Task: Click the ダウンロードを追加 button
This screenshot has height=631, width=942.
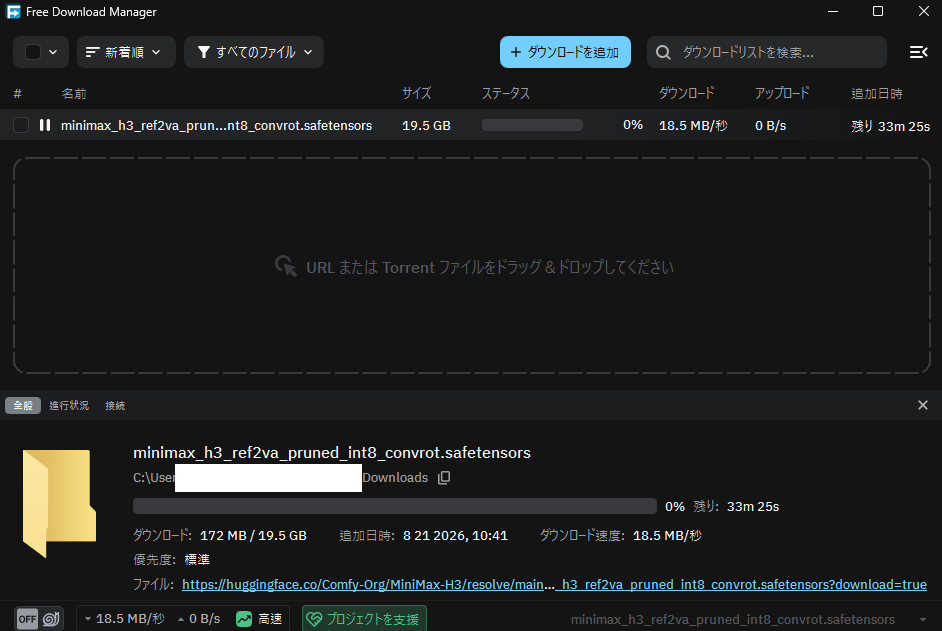Action: pos(565,52)
